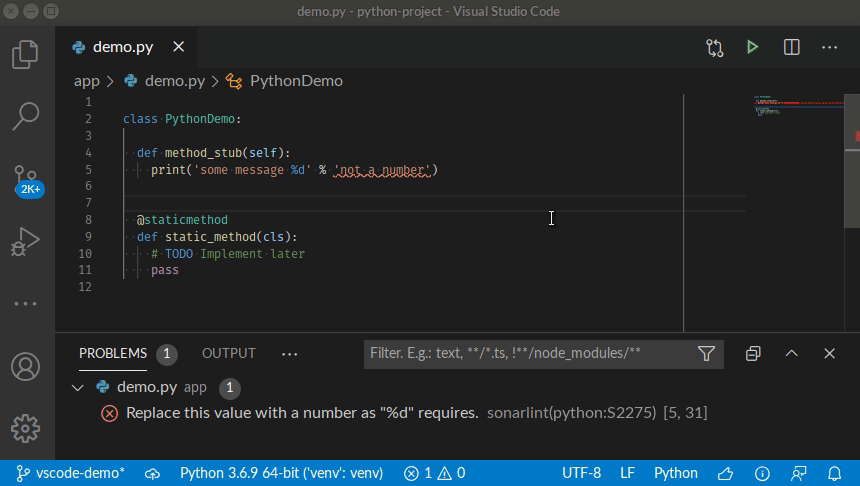
Task: Click the thumbs-up status bar icon
Action: click(726, 473)
